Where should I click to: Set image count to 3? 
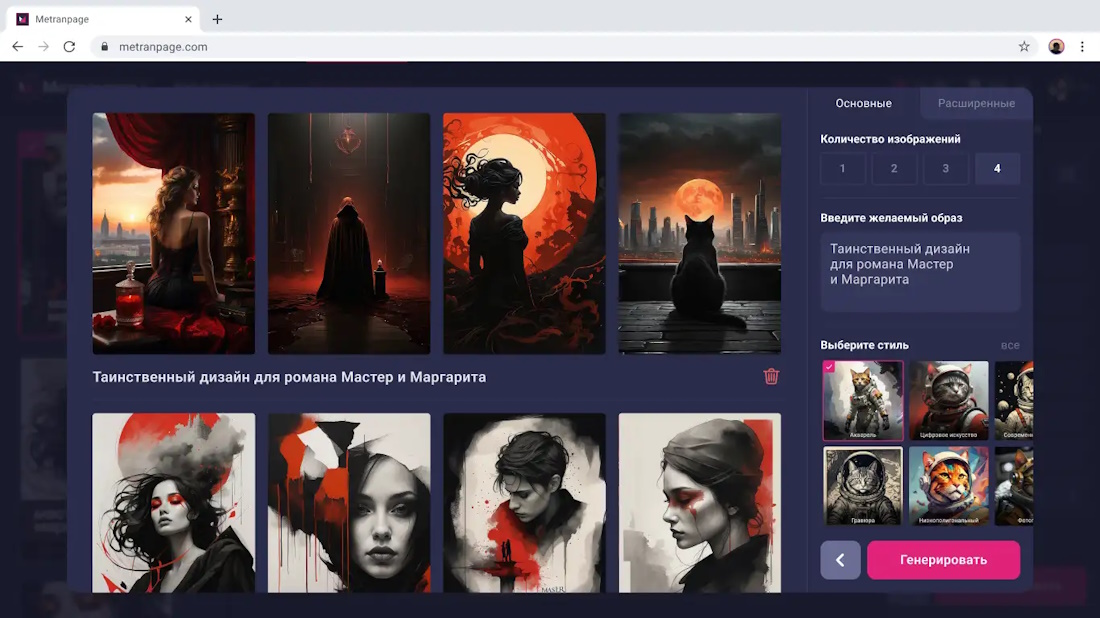[945, 169]
